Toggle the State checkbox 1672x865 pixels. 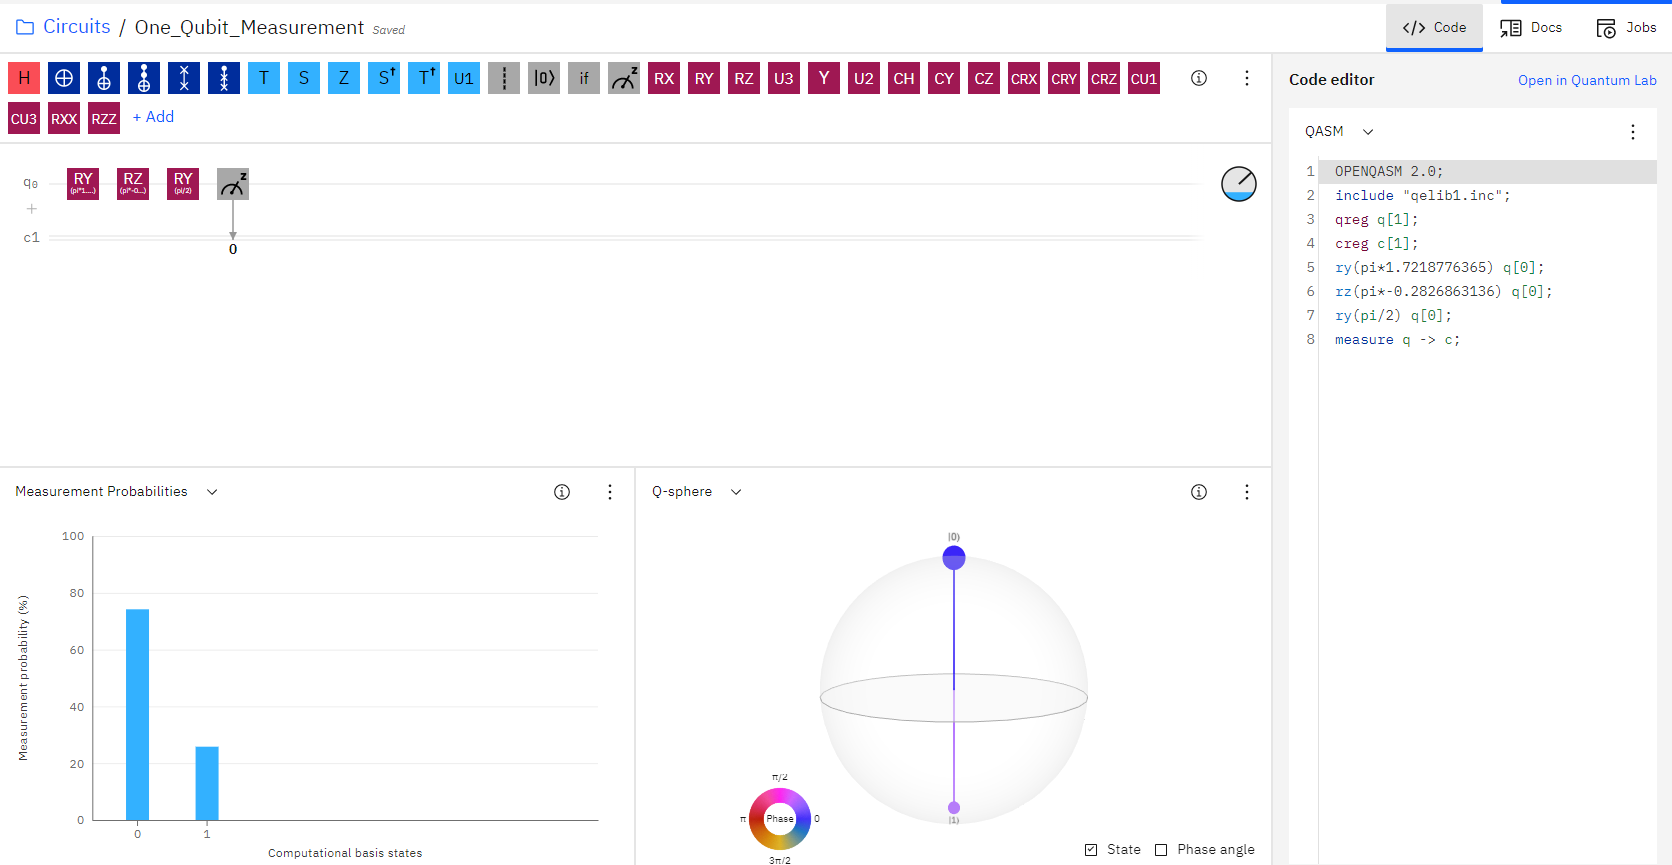tap(1091, 850)
